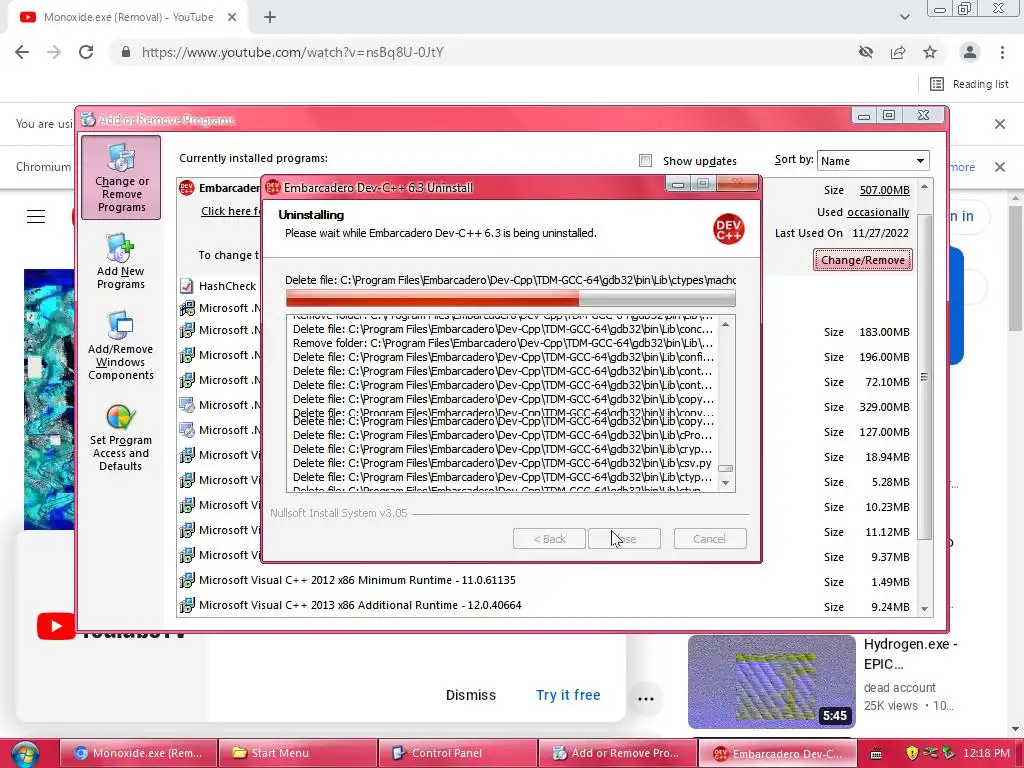Open more options on YouTube TV promo

pyautogui.click(x=645, y=698)
